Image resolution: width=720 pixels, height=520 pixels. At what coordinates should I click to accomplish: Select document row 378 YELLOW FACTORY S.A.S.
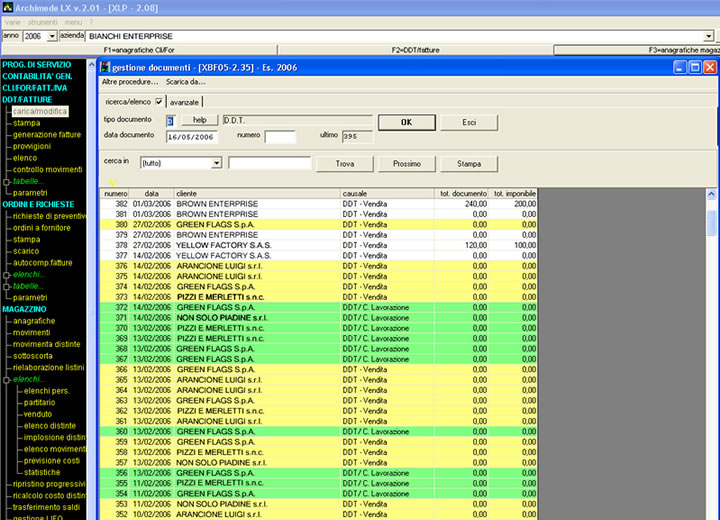tap(319, 245)
